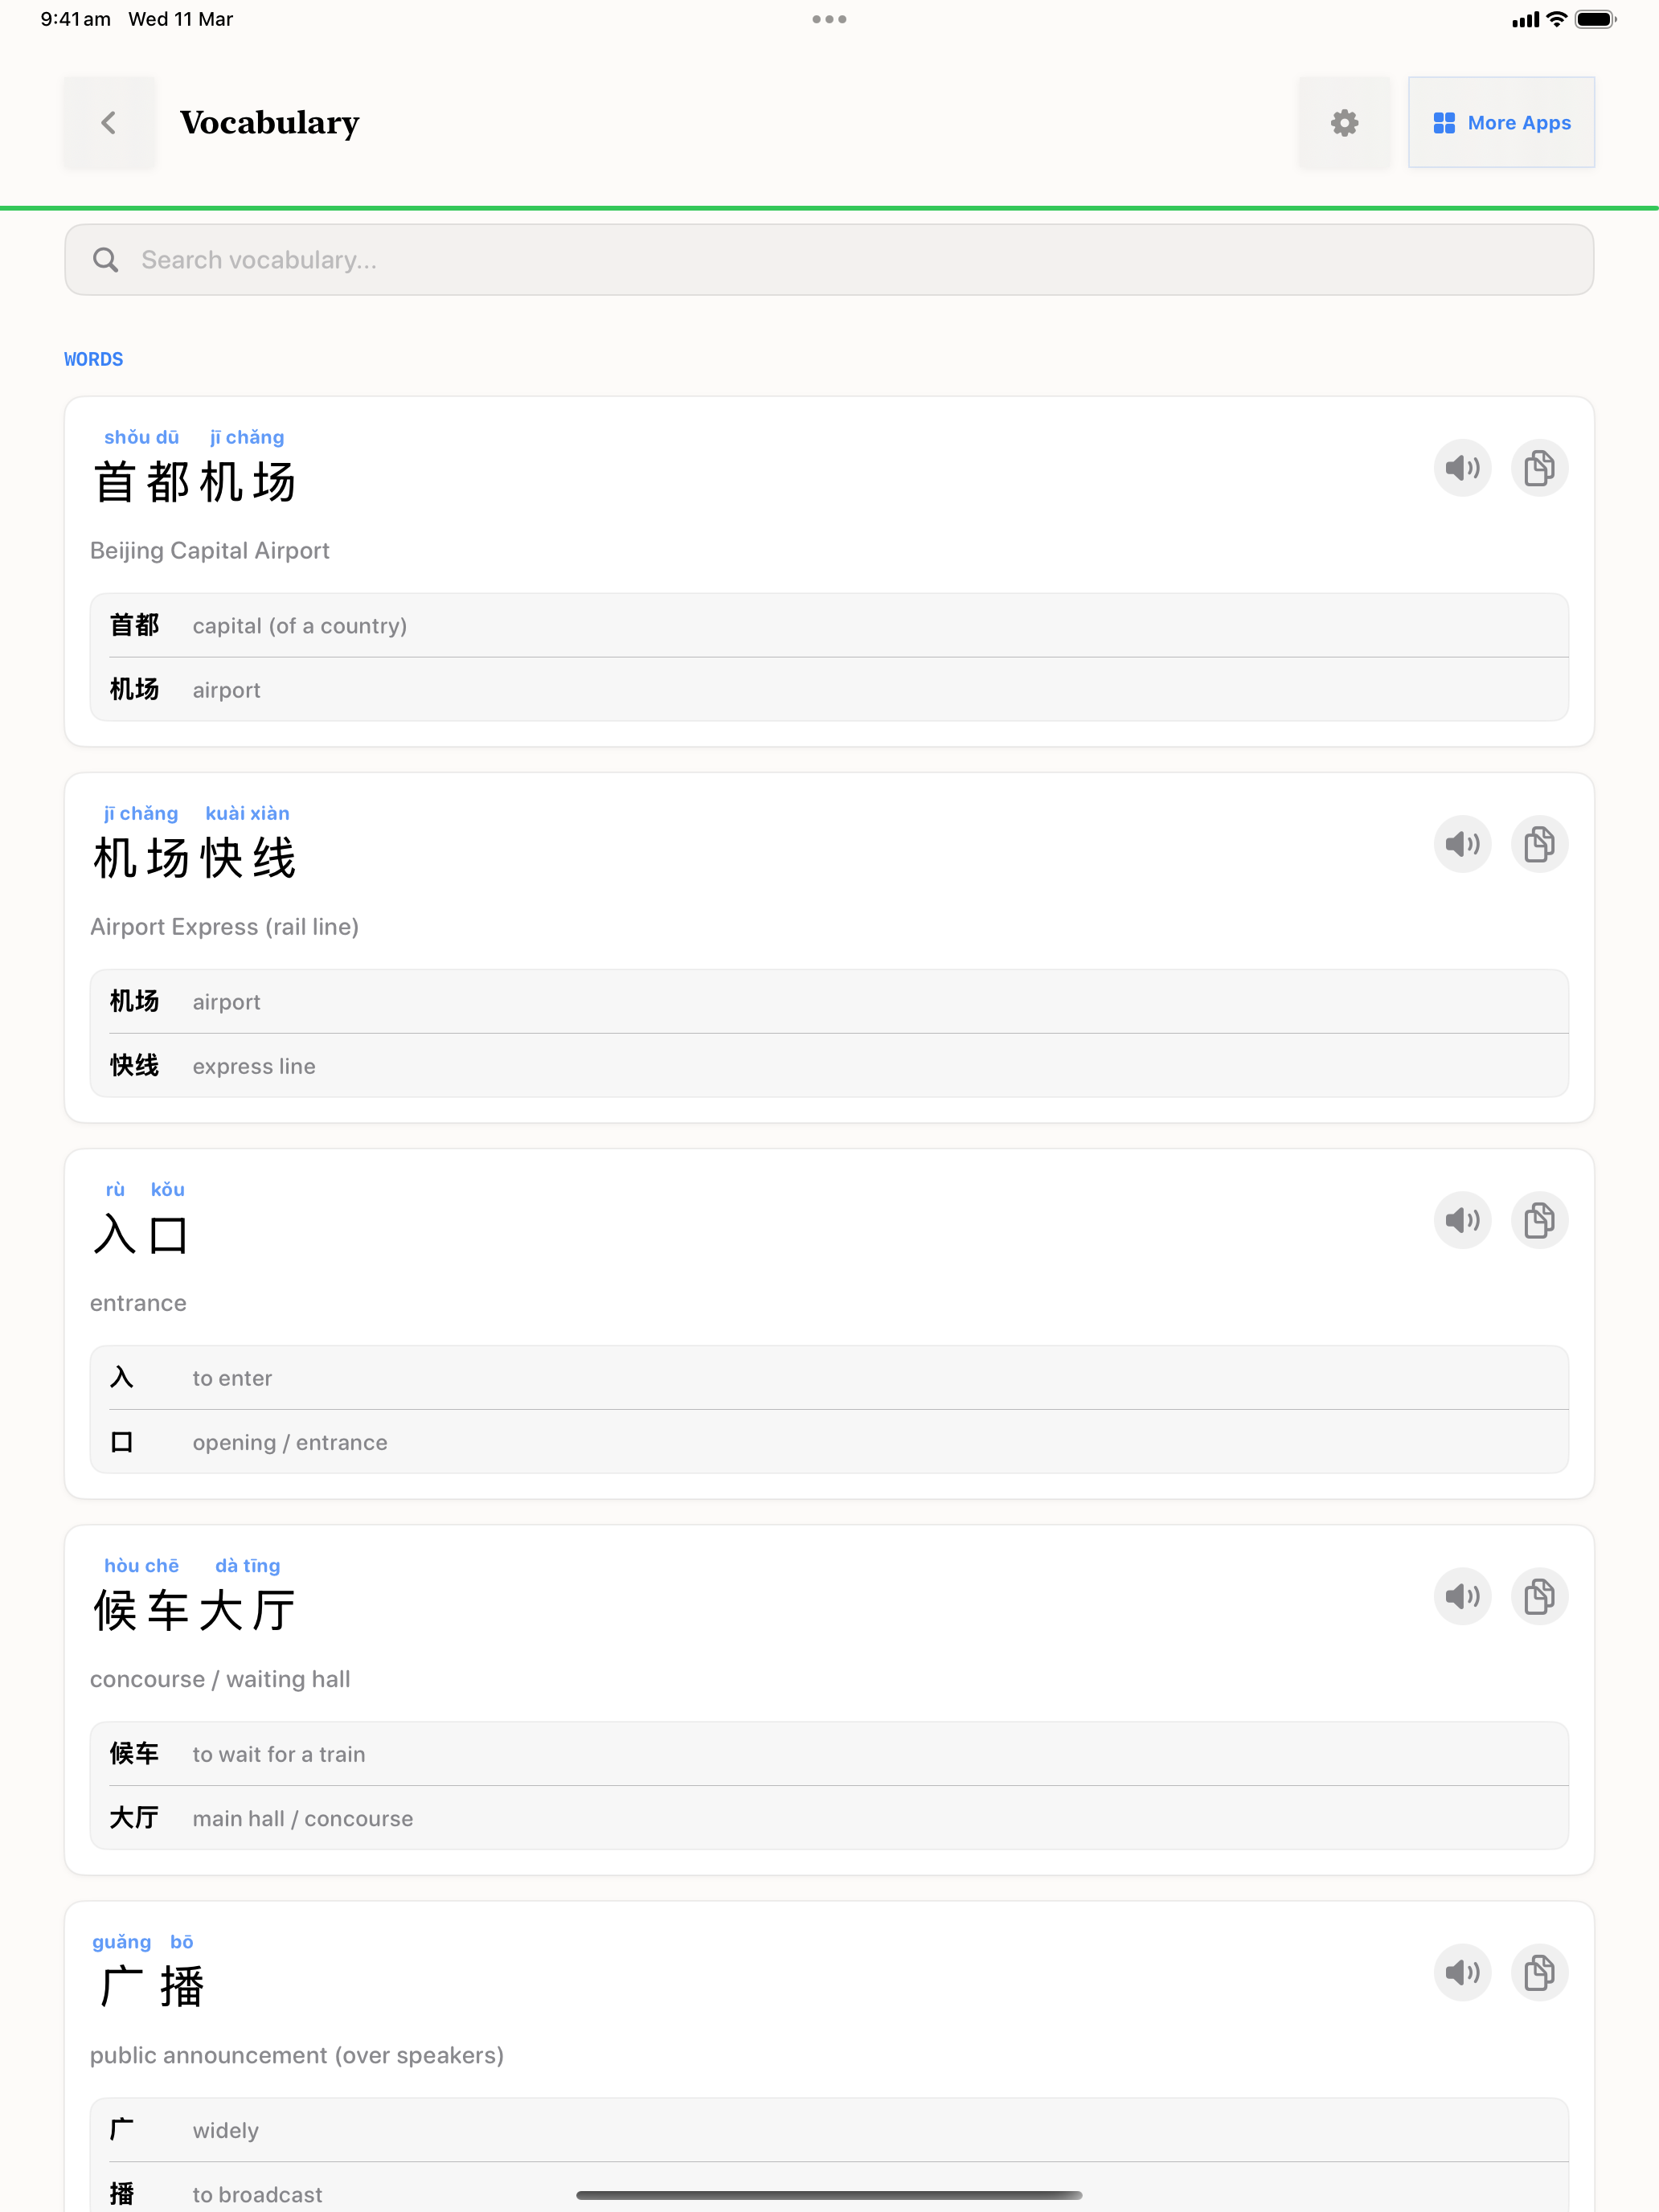Play pronunciation of 候车大厅 waiting hall
The image size is (1659, 2212).
[1462, 1596]
